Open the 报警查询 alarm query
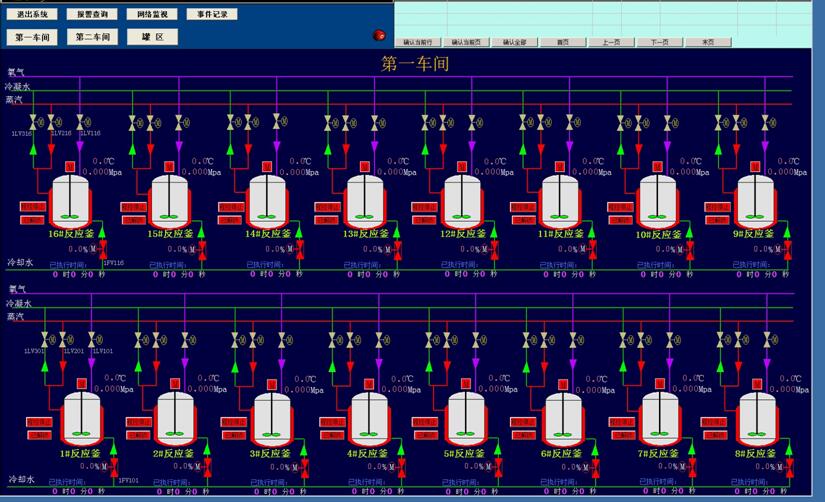This screenshot has height=502, width=825. [92, 14]
